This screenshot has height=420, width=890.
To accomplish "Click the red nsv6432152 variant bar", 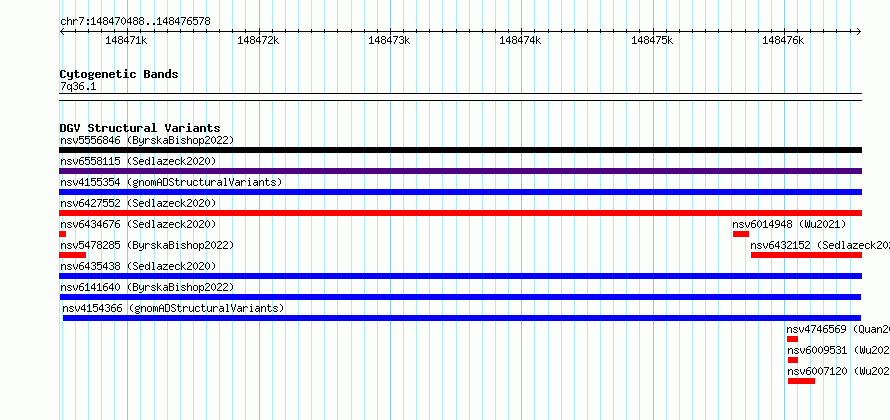I will tap(807, 255).
